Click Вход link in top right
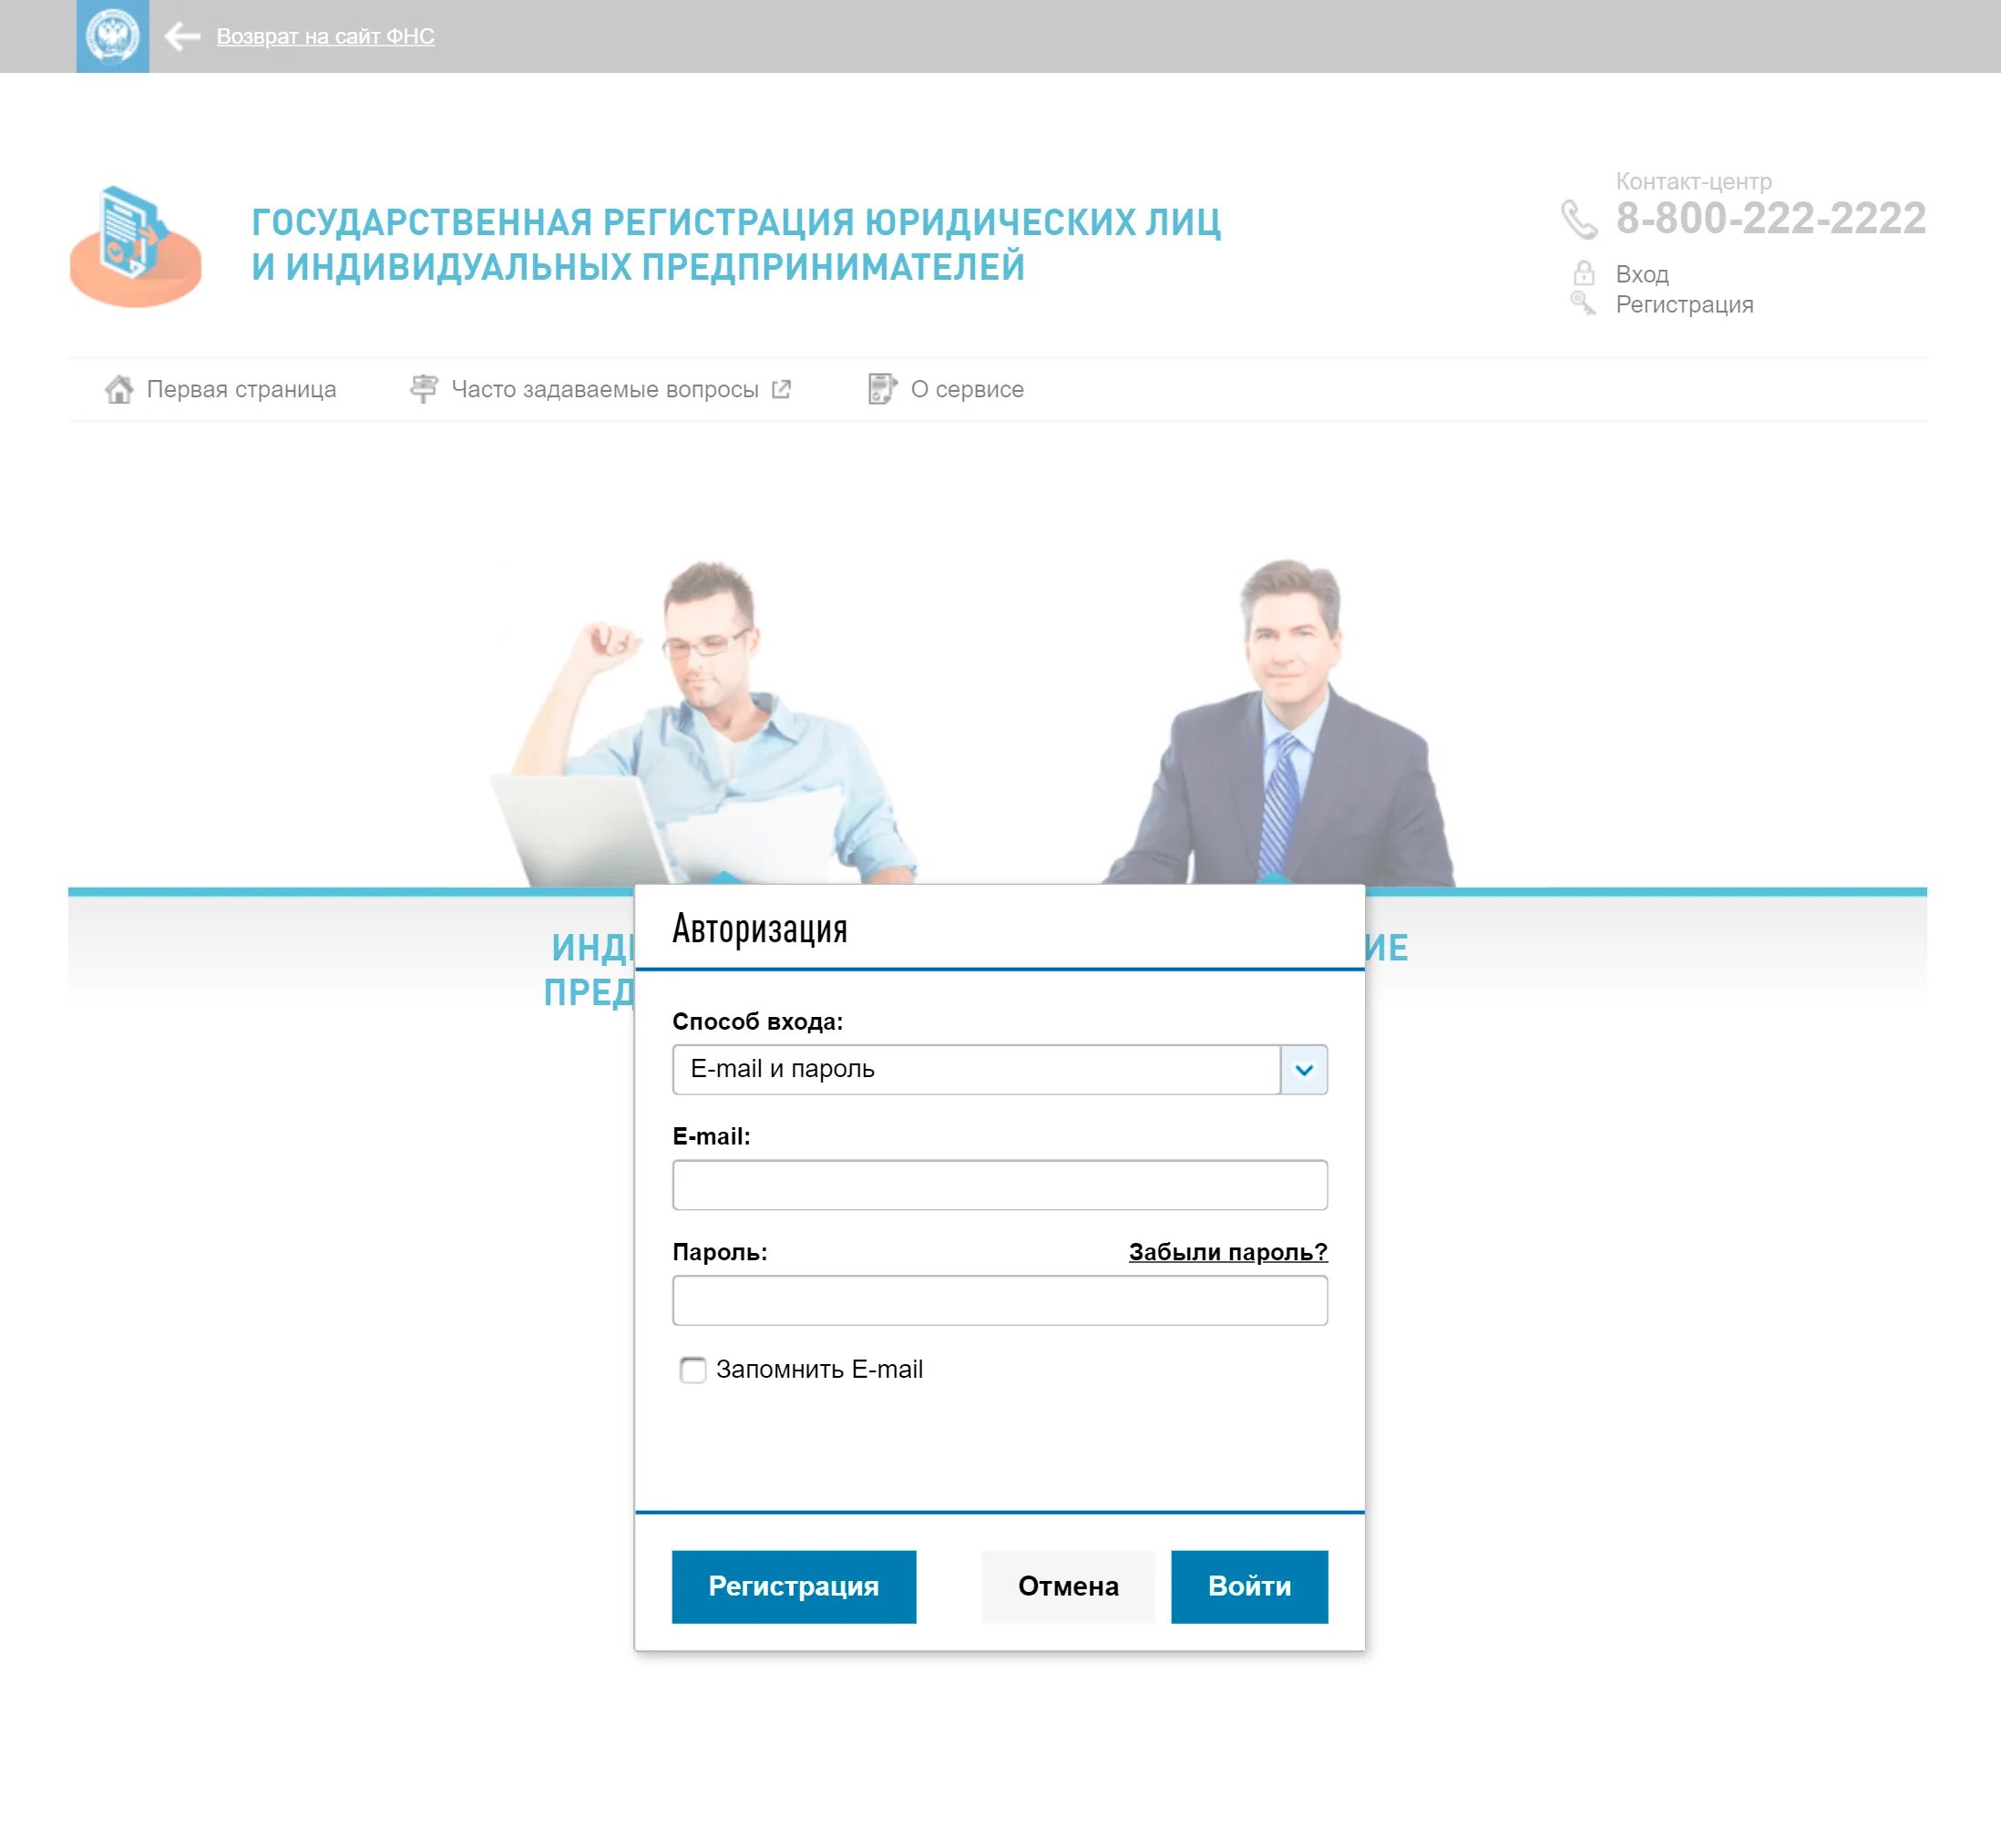The image size is (2001, 1848). coord(1642,272)
